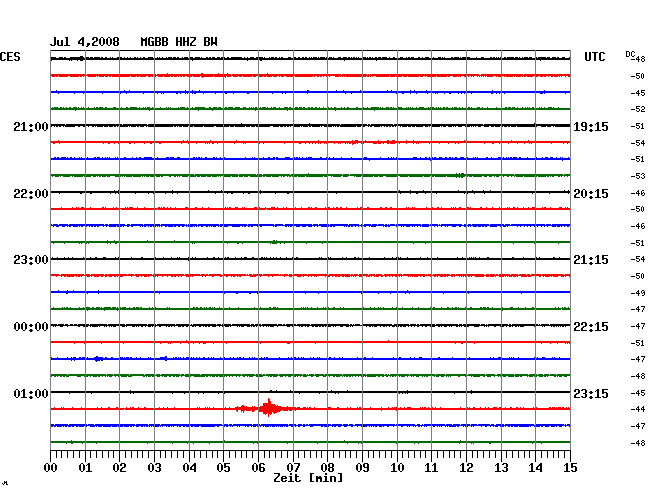Click the "03" minute axis label
Screen dimensions: 650x494
coord(154,468)
